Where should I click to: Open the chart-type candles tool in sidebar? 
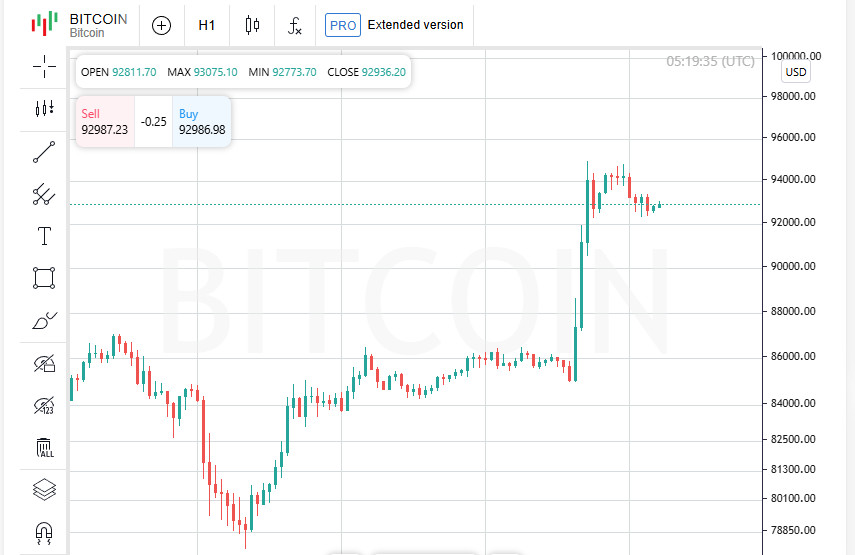[x=44, y=109]
